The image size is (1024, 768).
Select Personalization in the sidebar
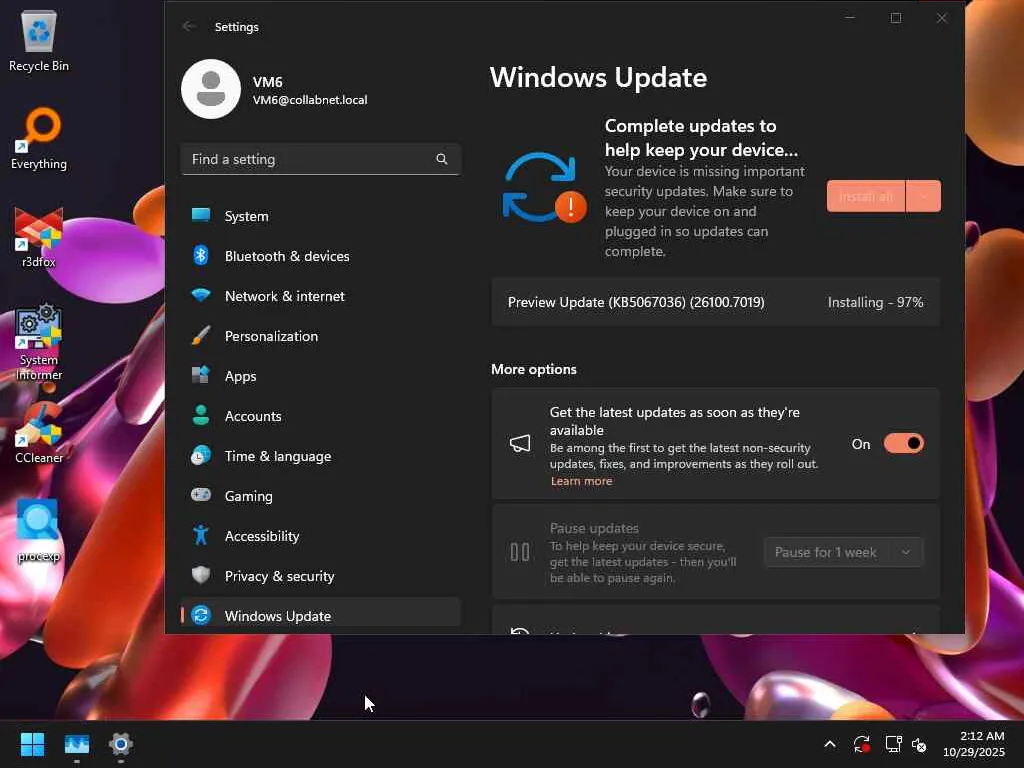(321, 336)
